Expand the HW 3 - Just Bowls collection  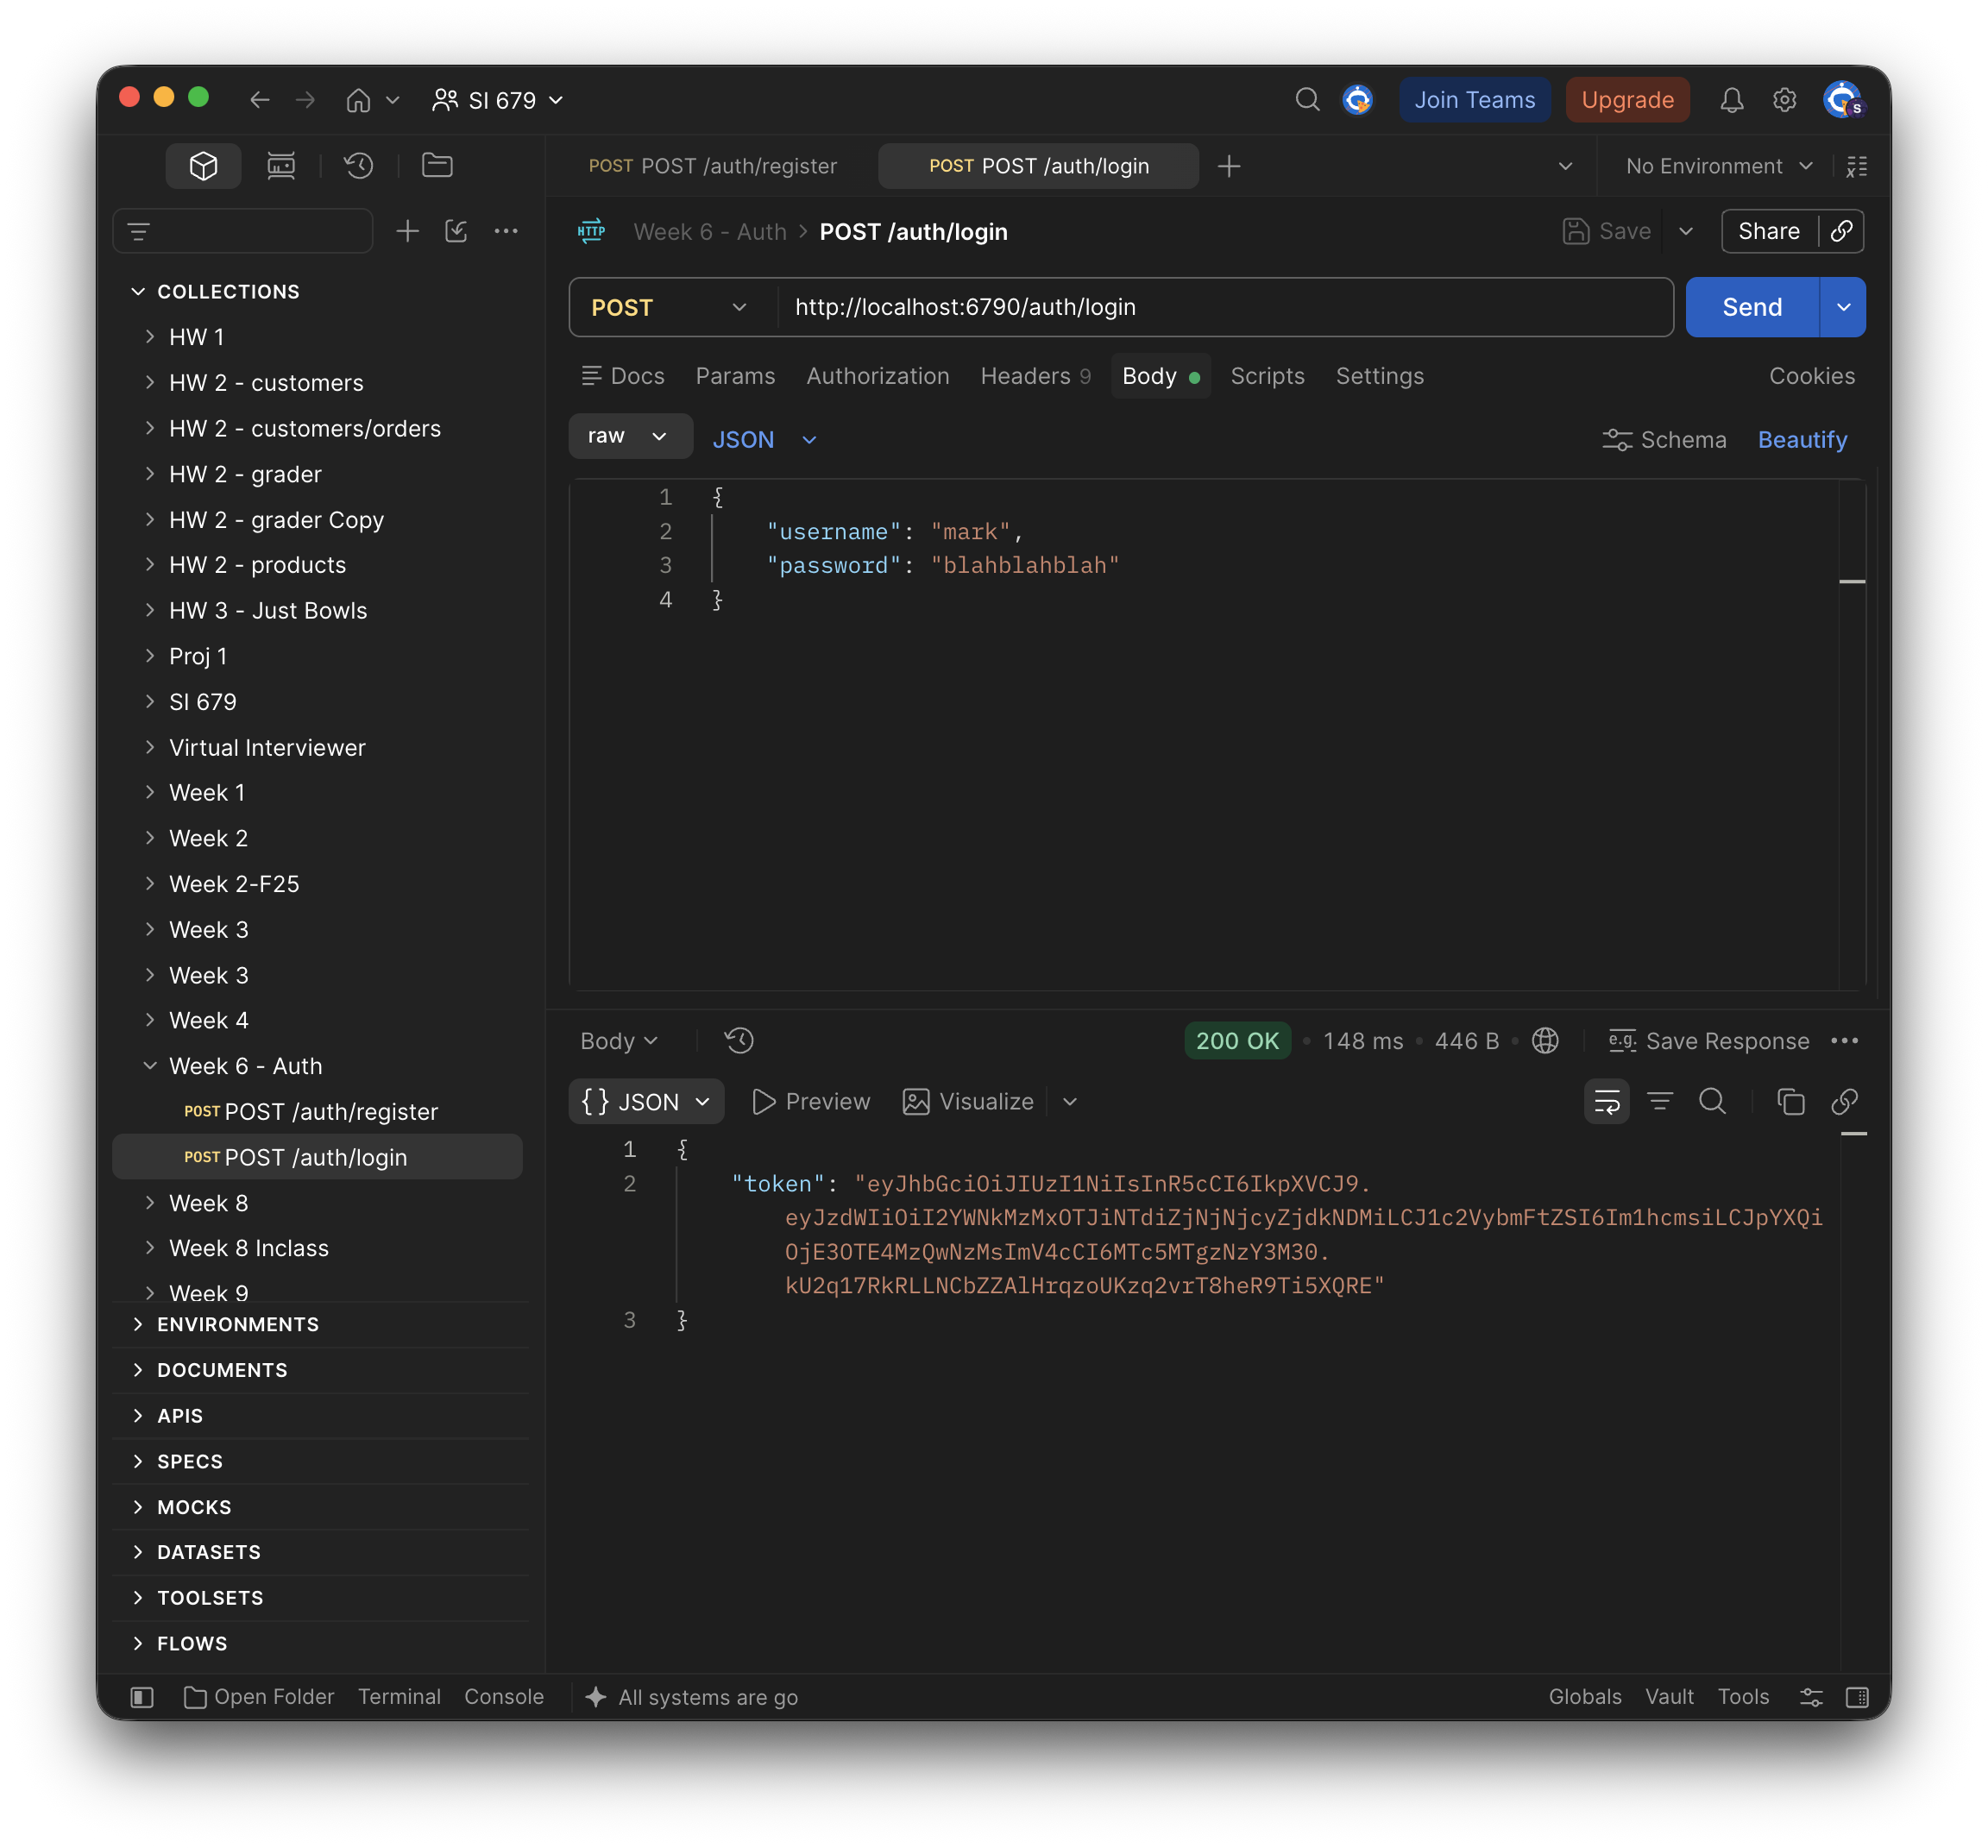[150, 610]
